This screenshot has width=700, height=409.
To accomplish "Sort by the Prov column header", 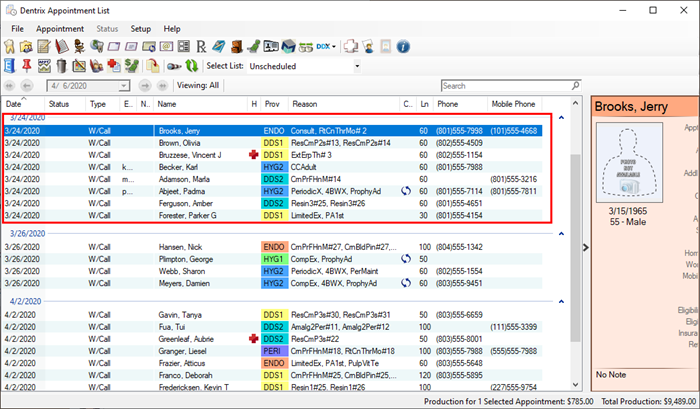I will [x=275, y=104].
